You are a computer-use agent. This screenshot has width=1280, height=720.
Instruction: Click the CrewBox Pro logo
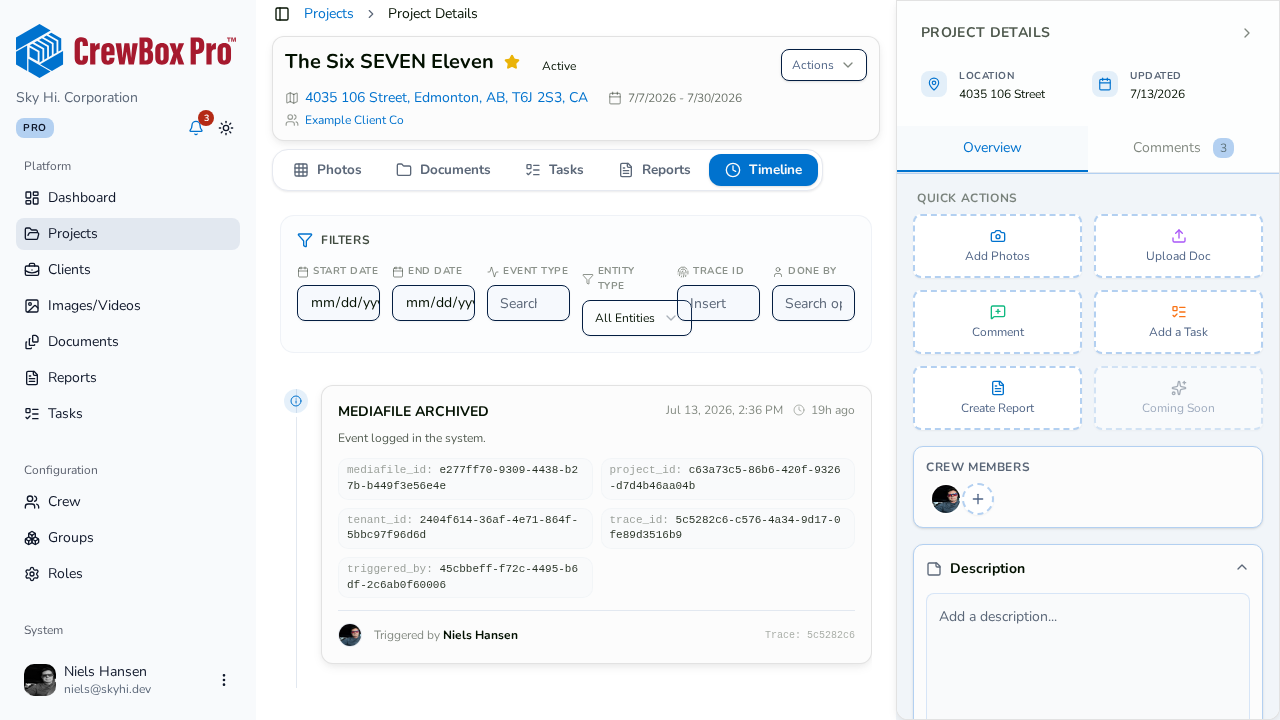(x=126, y=51)
